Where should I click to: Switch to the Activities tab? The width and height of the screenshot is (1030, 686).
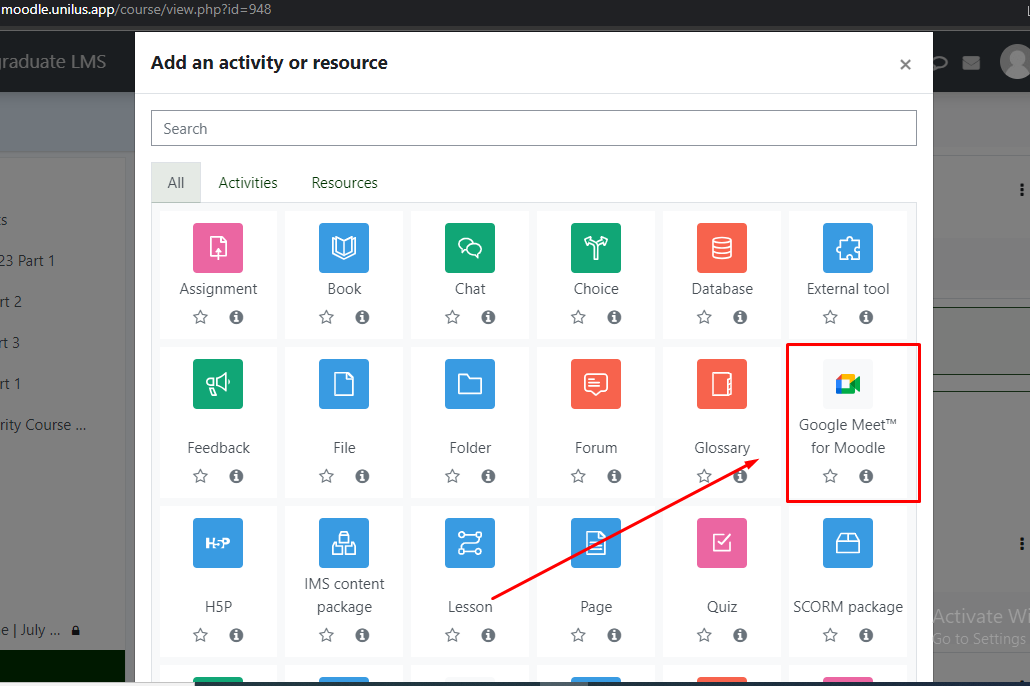click(x=248, y=183)
